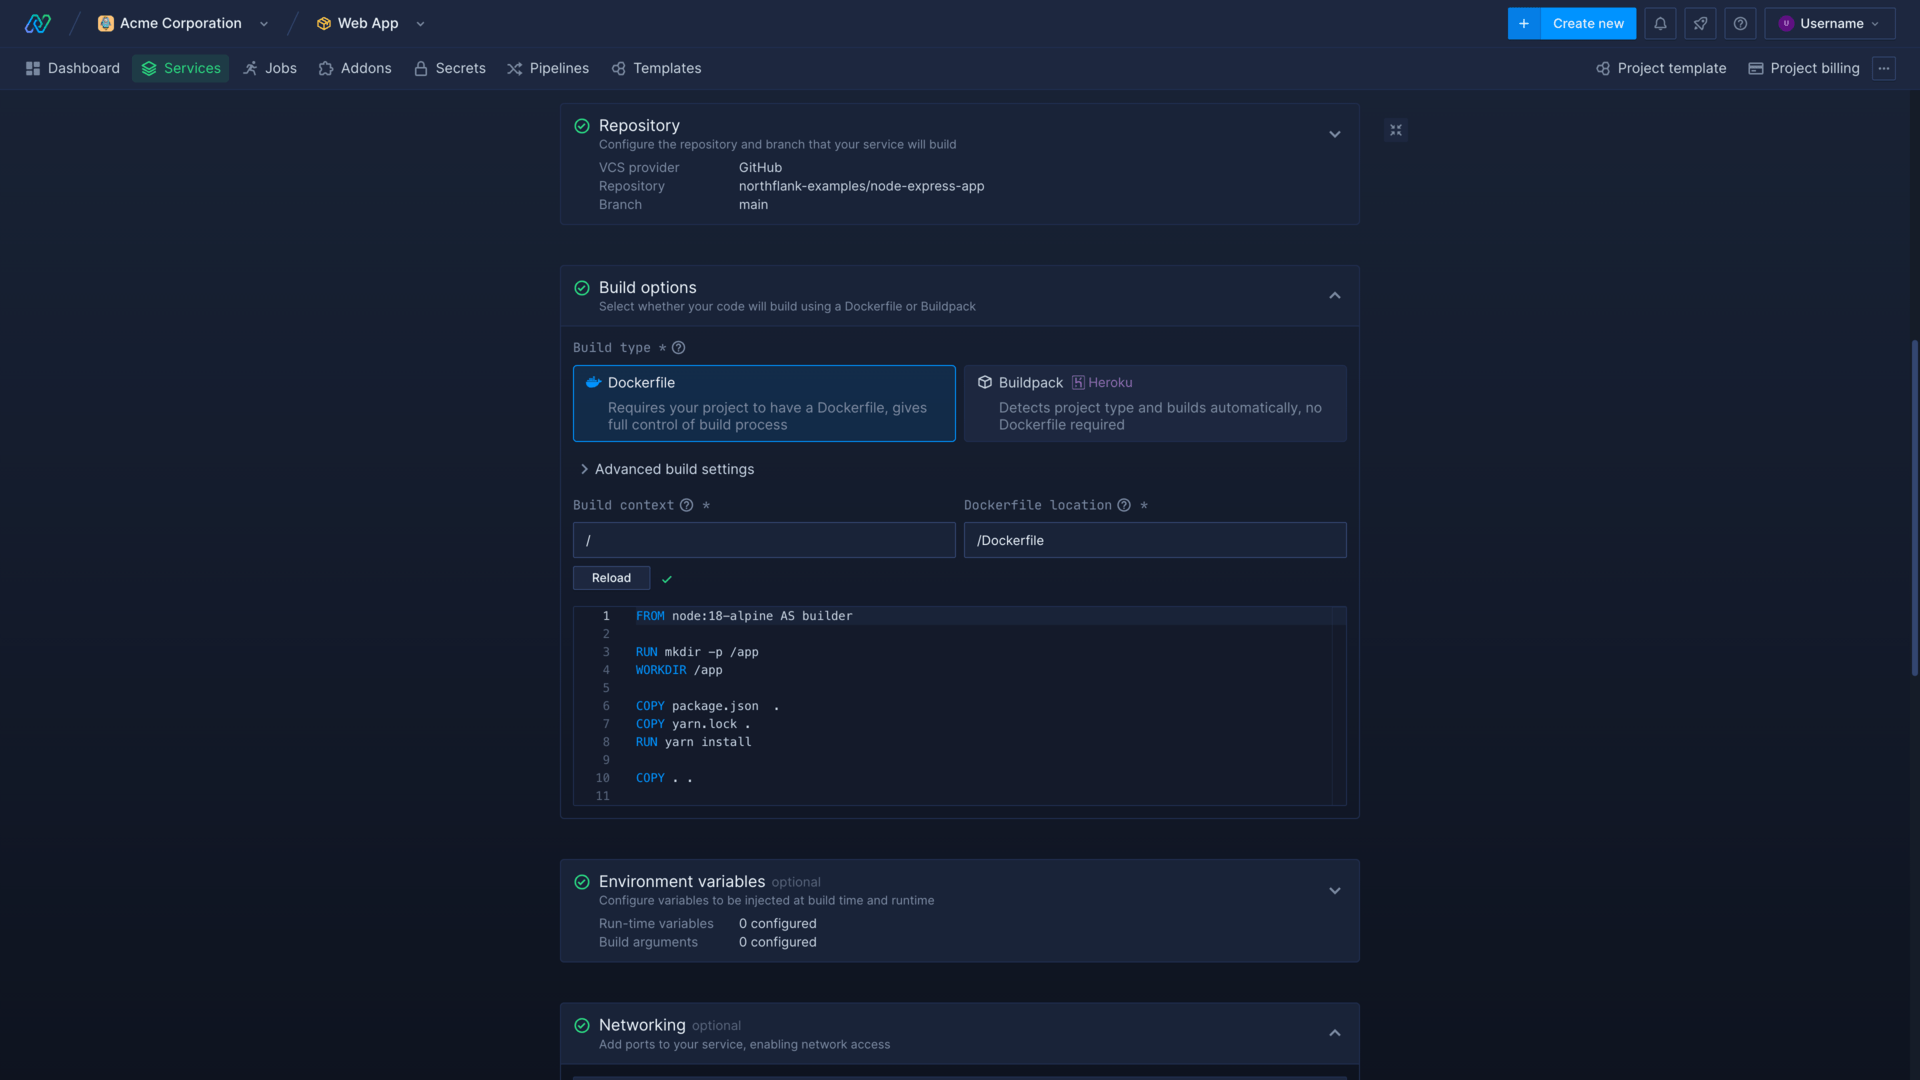Viewport: 1920px width, 1080px height.
Task: Open the help icon in the top bar
Action: 1740,22
